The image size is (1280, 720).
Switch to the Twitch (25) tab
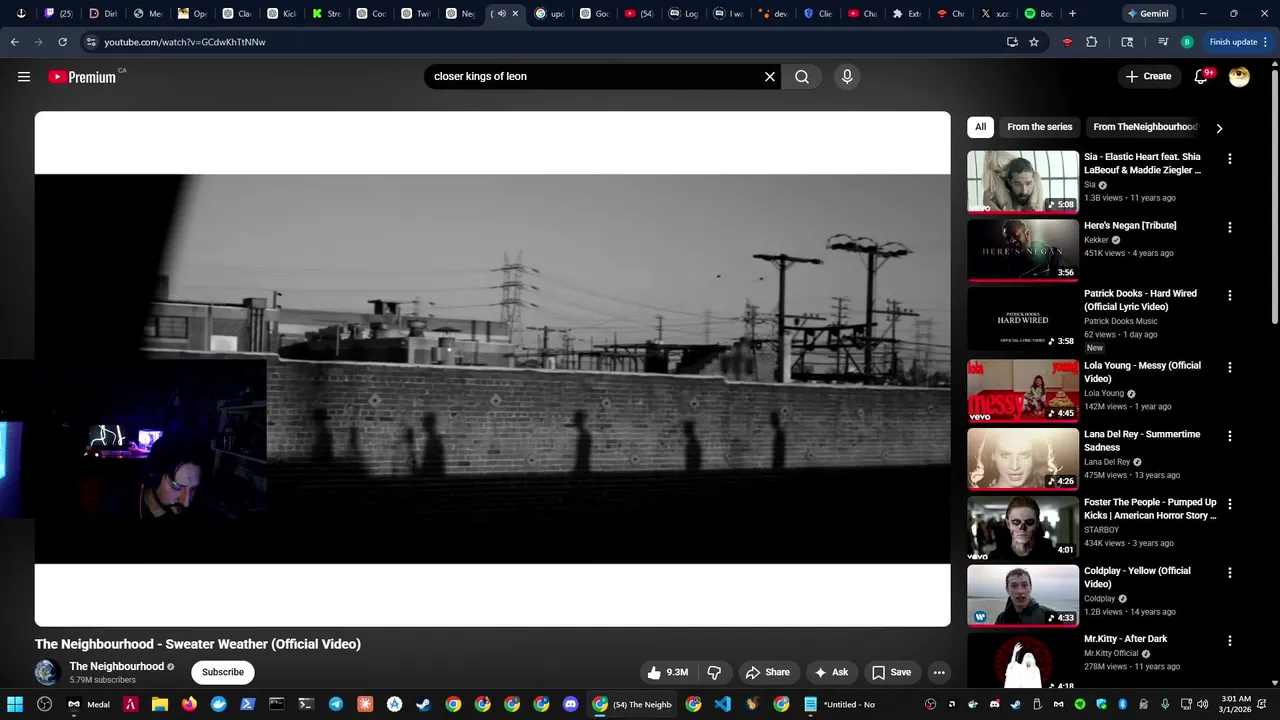coord(59,14)
